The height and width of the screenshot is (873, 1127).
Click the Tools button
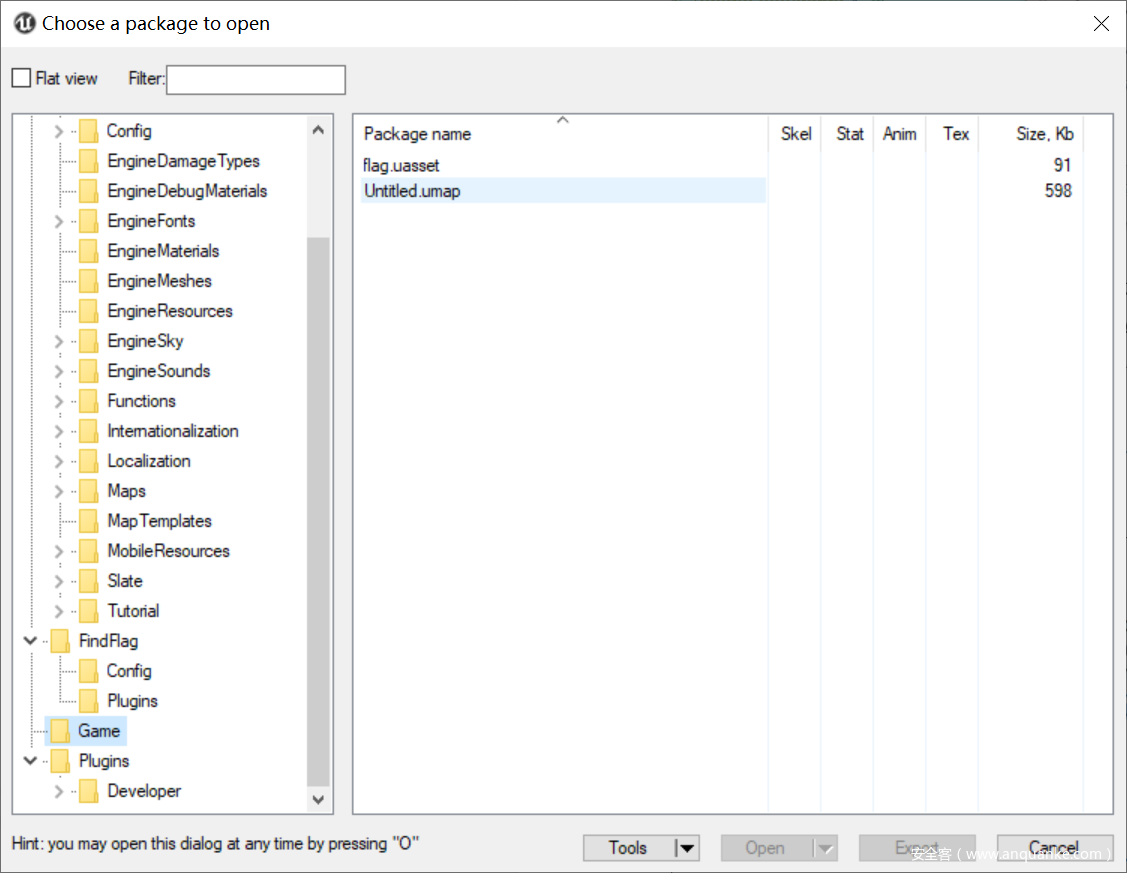tap(628, 848)
